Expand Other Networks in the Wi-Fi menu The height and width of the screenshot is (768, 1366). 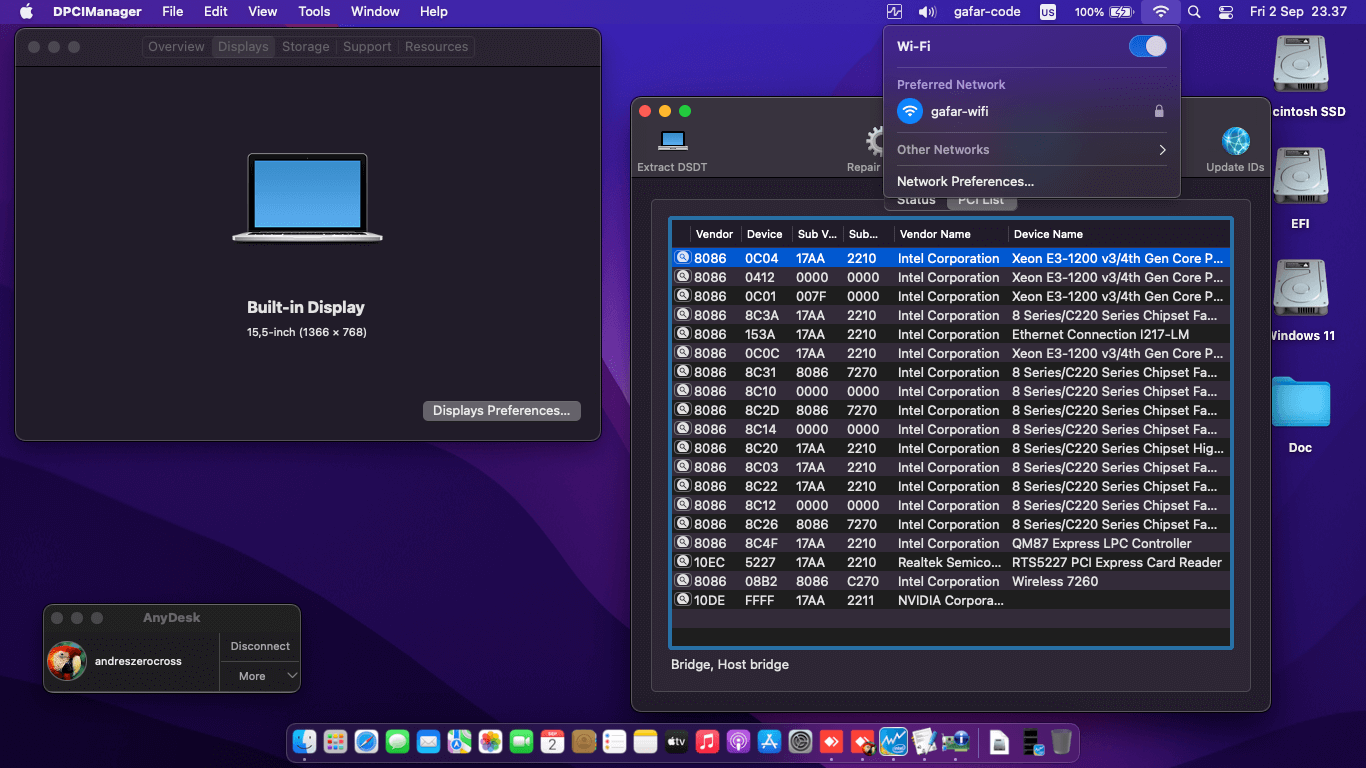click(1032, 149)
